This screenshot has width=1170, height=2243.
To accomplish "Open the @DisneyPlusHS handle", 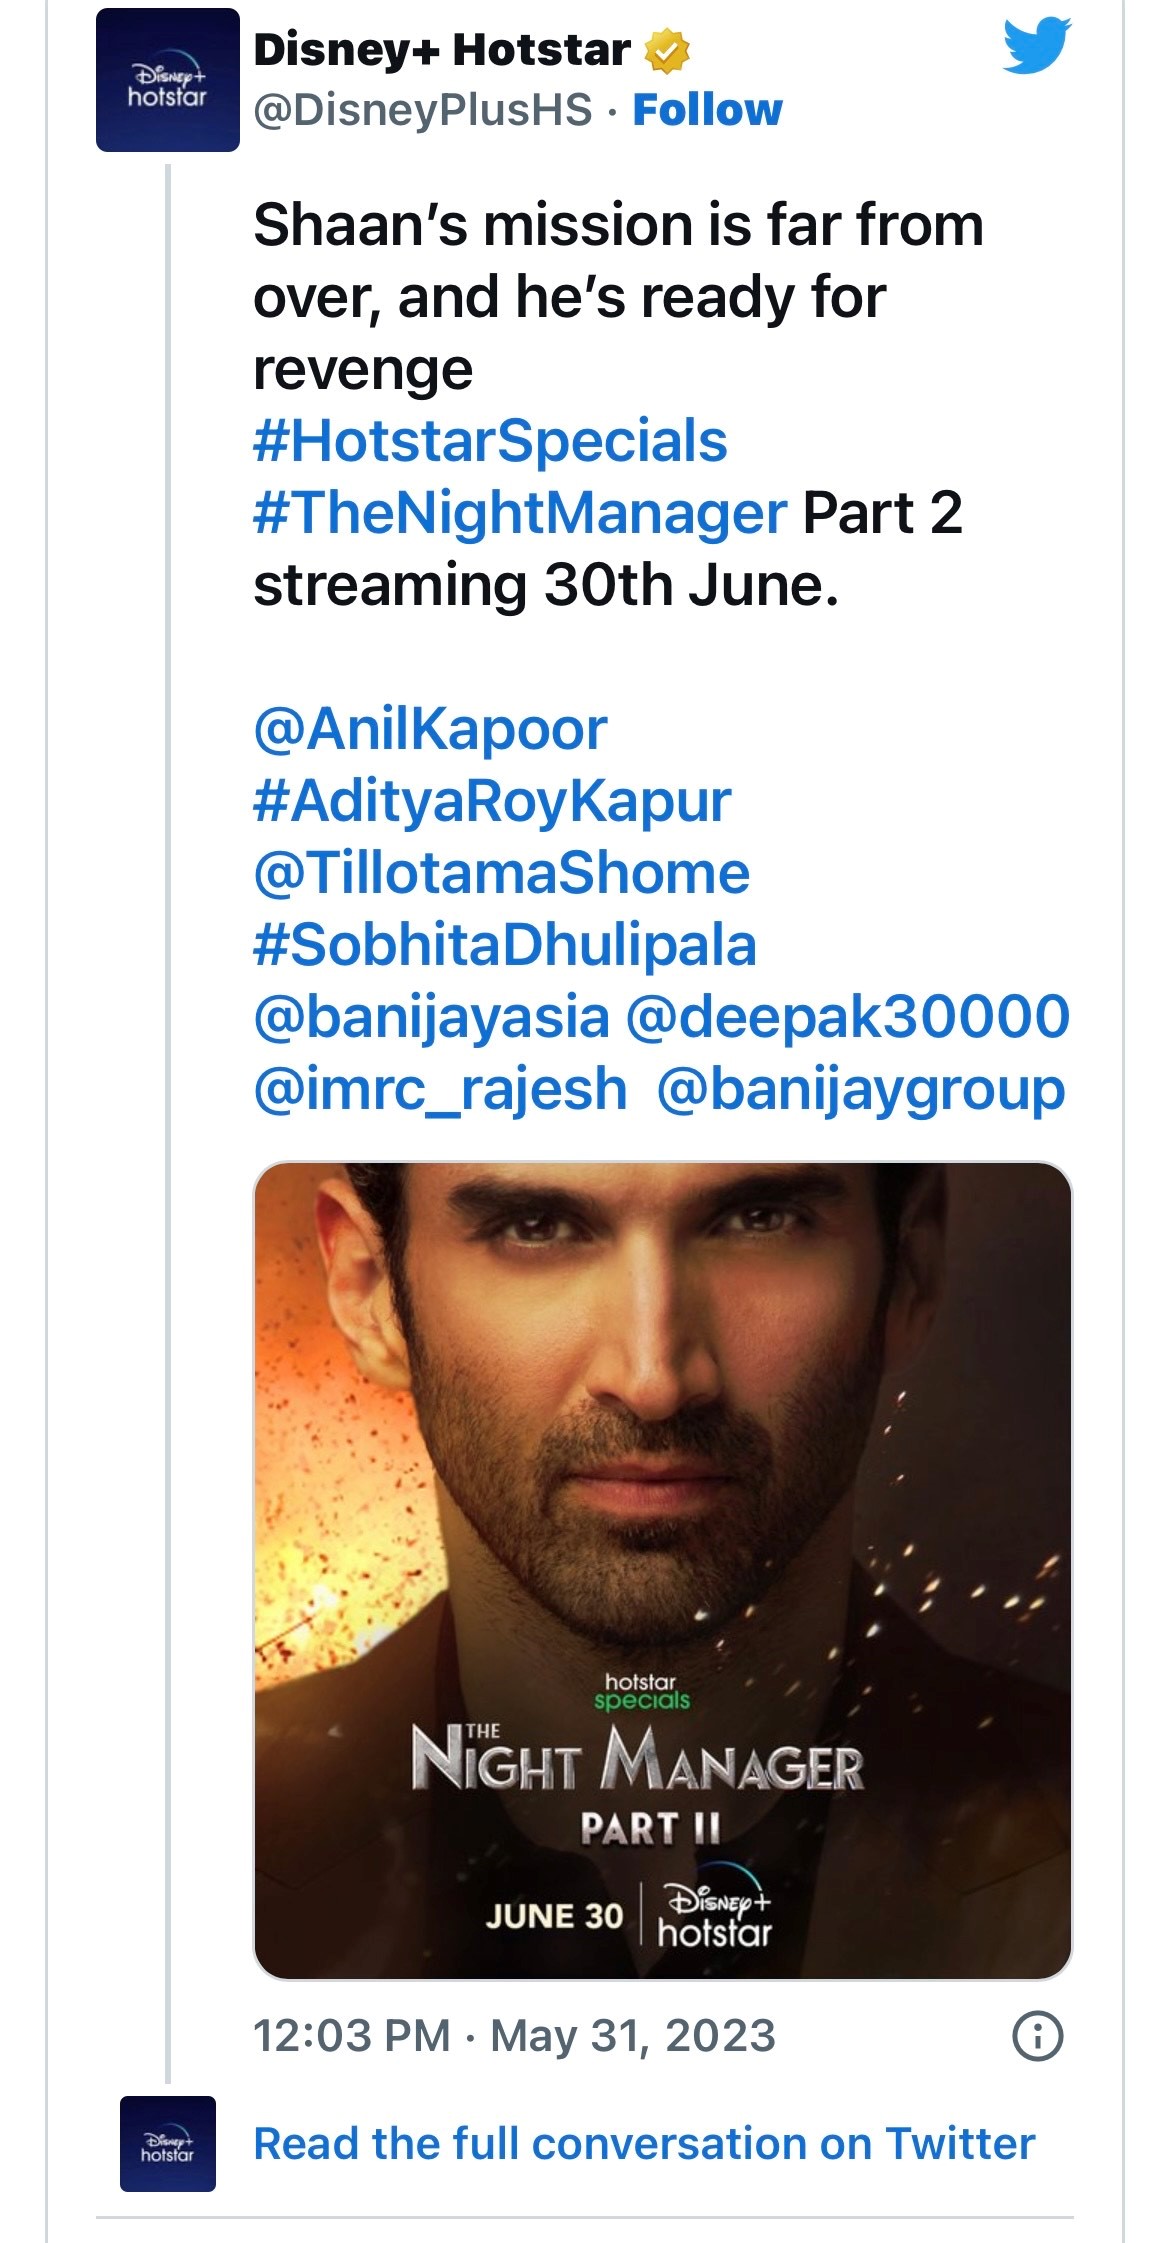I will [x=423, y=110].
